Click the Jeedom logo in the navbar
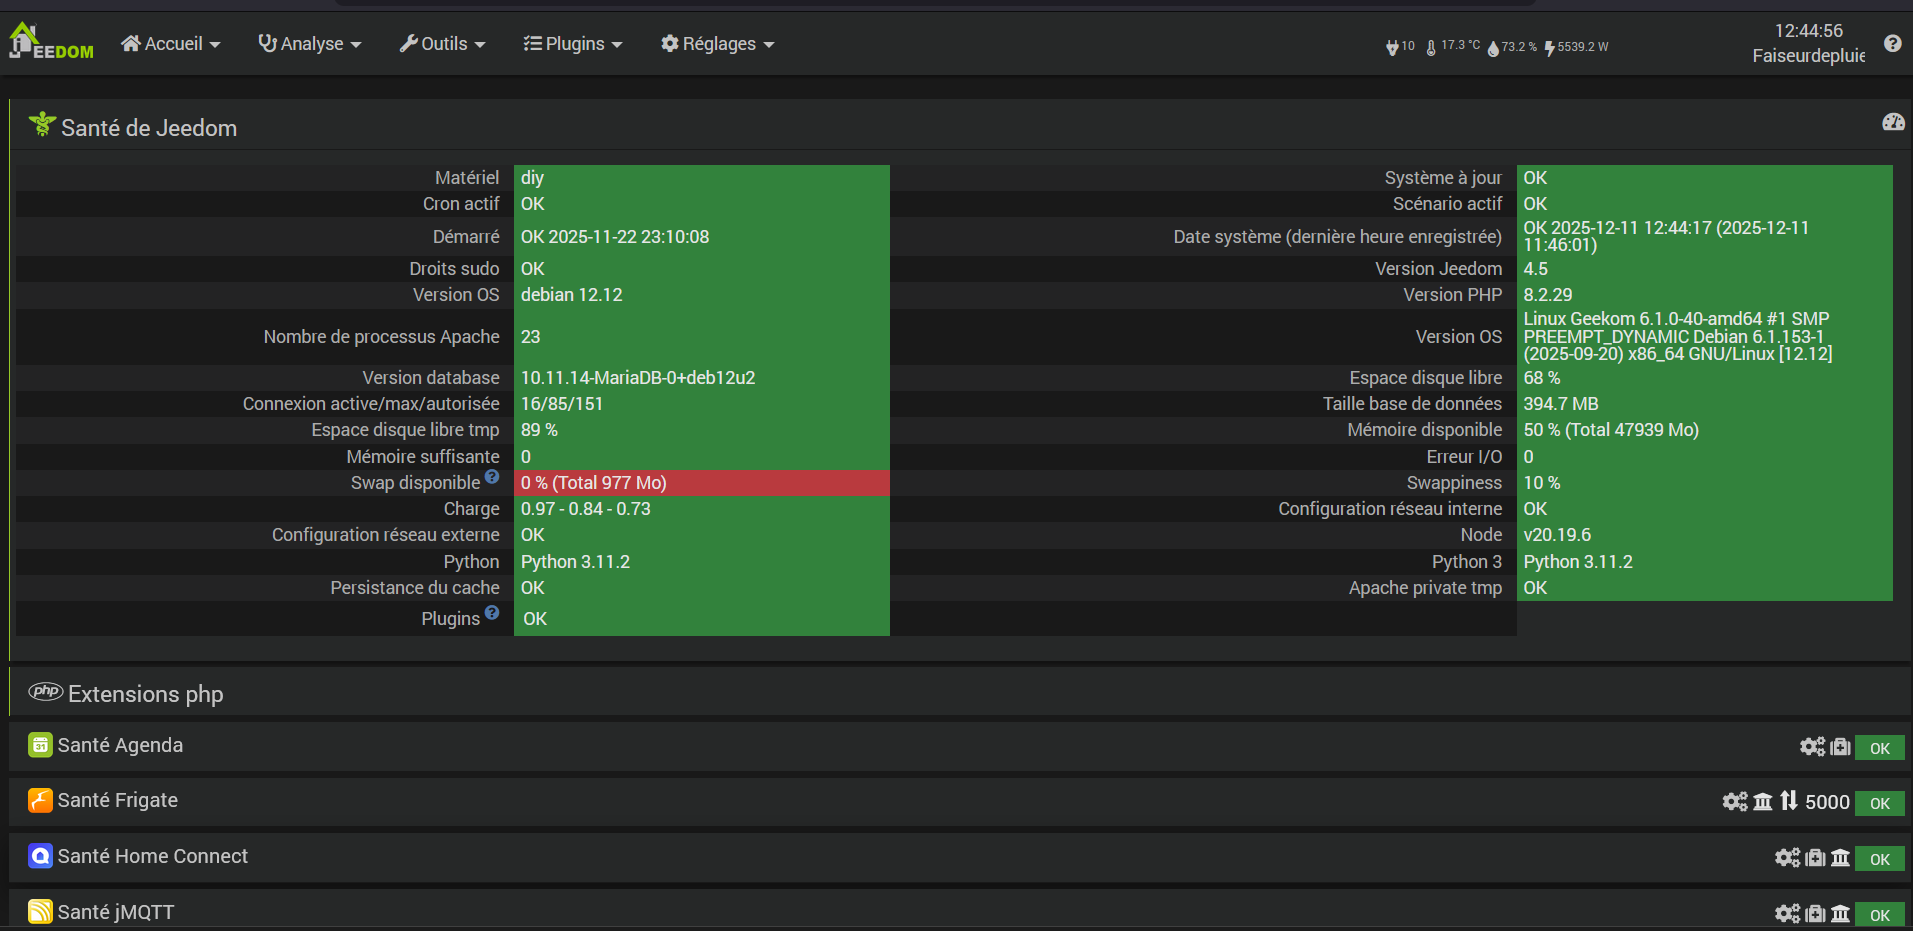 [x=51, y=42]
